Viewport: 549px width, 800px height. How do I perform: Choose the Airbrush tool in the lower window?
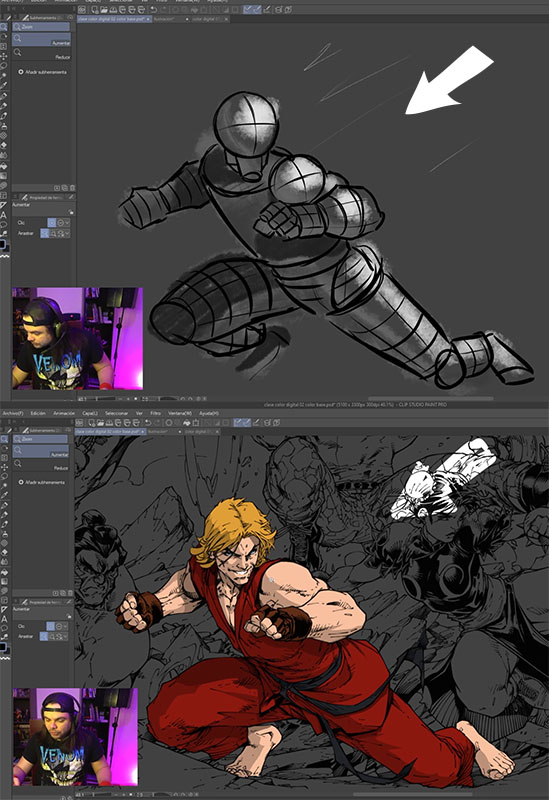[4, 534]
